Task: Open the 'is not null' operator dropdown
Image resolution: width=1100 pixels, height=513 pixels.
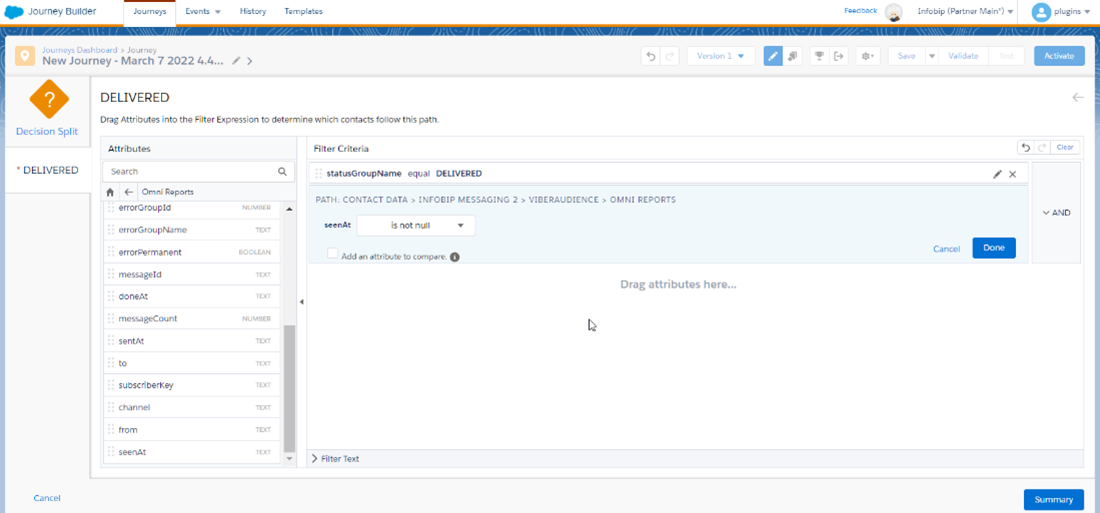Action: coord(416,226)
